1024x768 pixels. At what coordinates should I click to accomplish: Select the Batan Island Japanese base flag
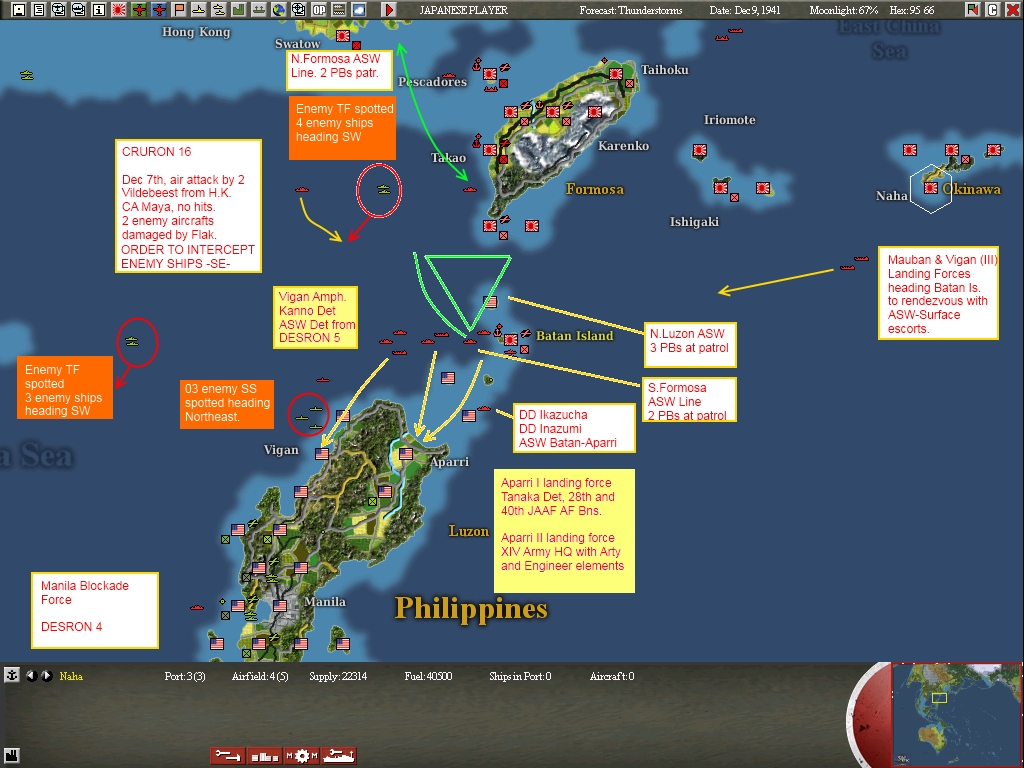pos(511,339)
